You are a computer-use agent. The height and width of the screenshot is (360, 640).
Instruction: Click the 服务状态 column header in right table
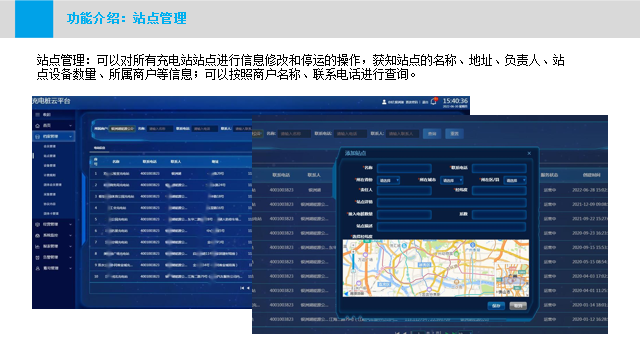pyautogui.click(x=549, y=175)
